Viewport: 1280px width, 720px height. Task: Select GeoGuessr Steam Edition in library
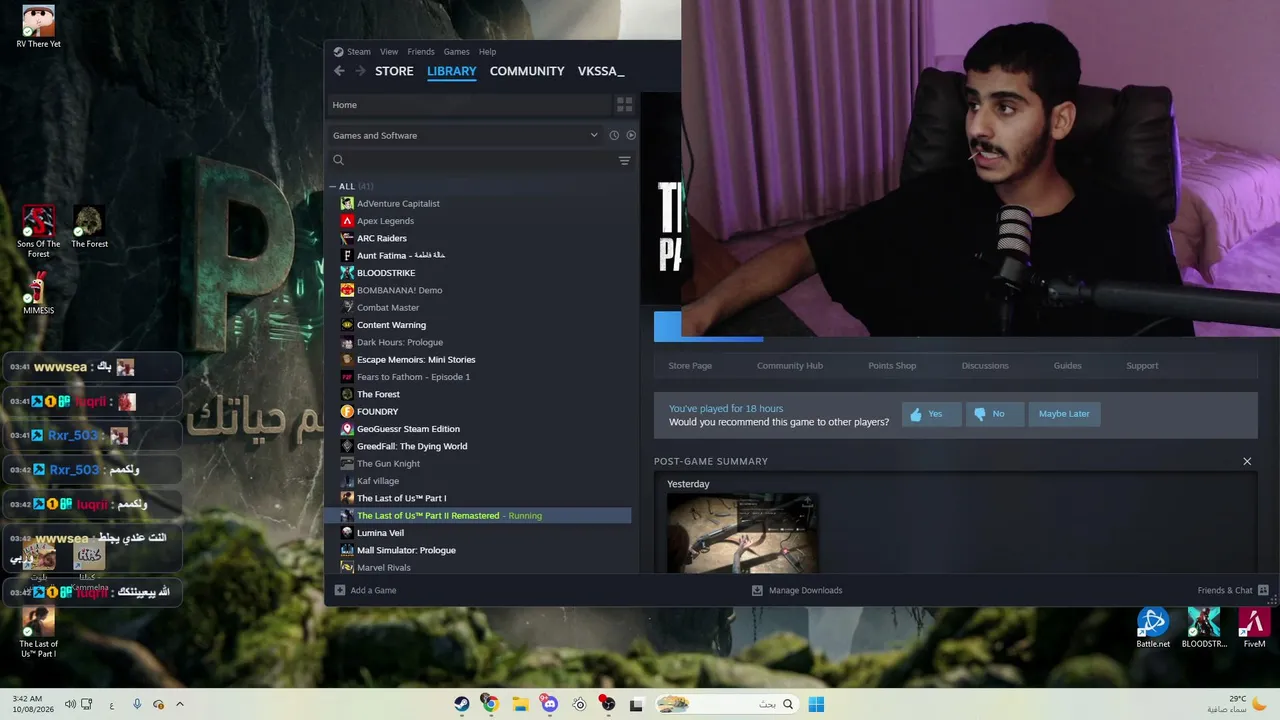coord(408,429)
